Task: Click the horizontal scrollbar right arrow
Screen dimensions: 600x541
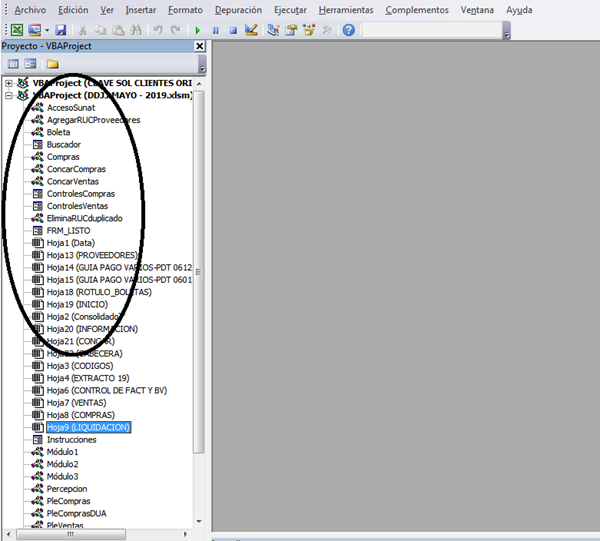Action: [x=185, y=534]
